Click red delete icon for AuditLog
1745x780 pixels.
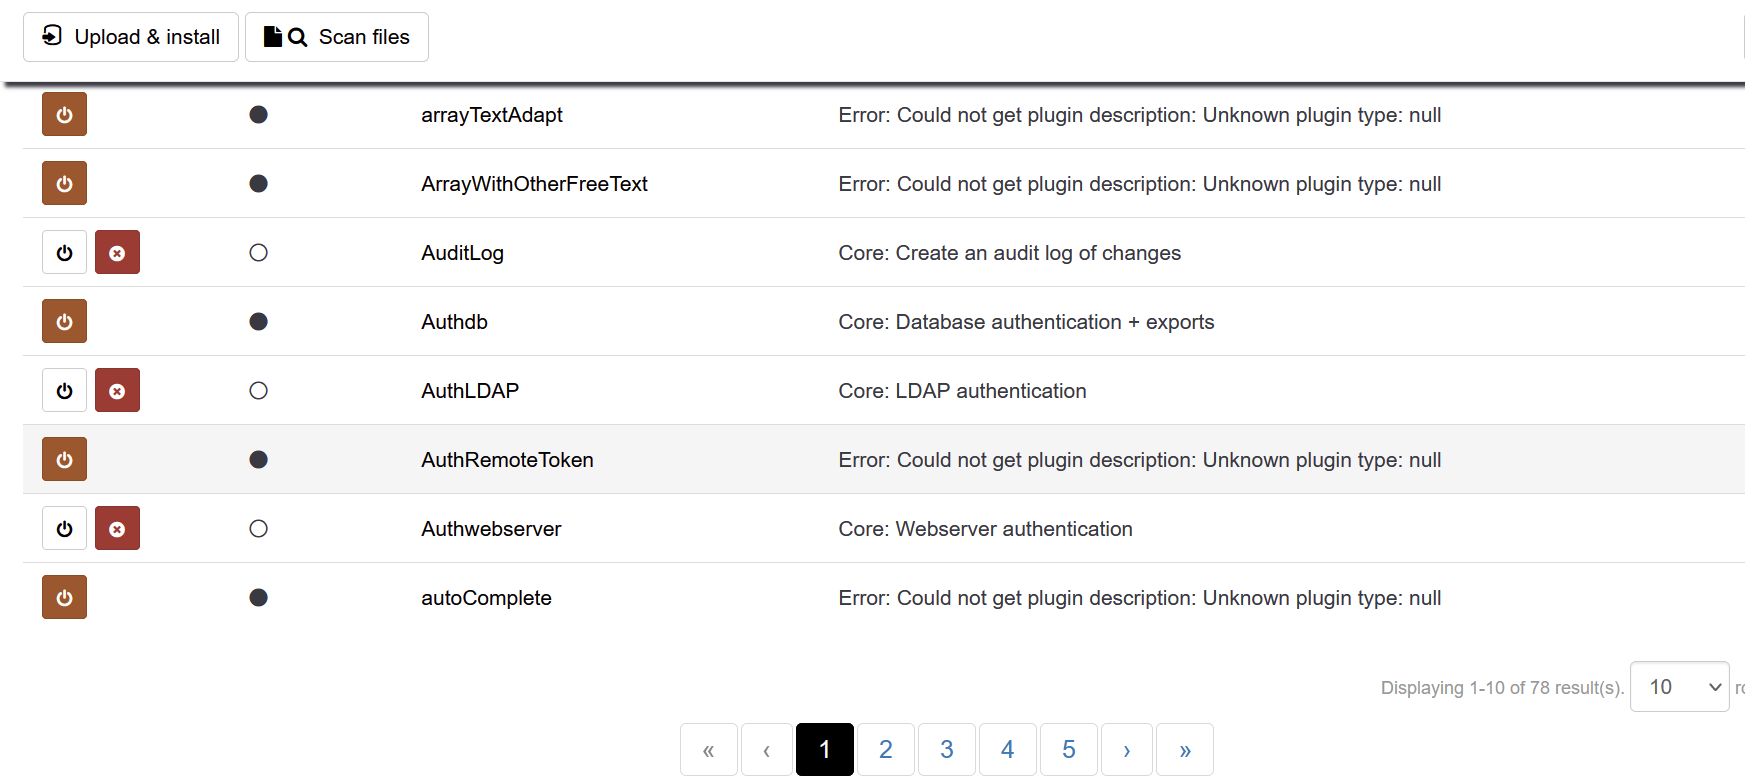117,253
